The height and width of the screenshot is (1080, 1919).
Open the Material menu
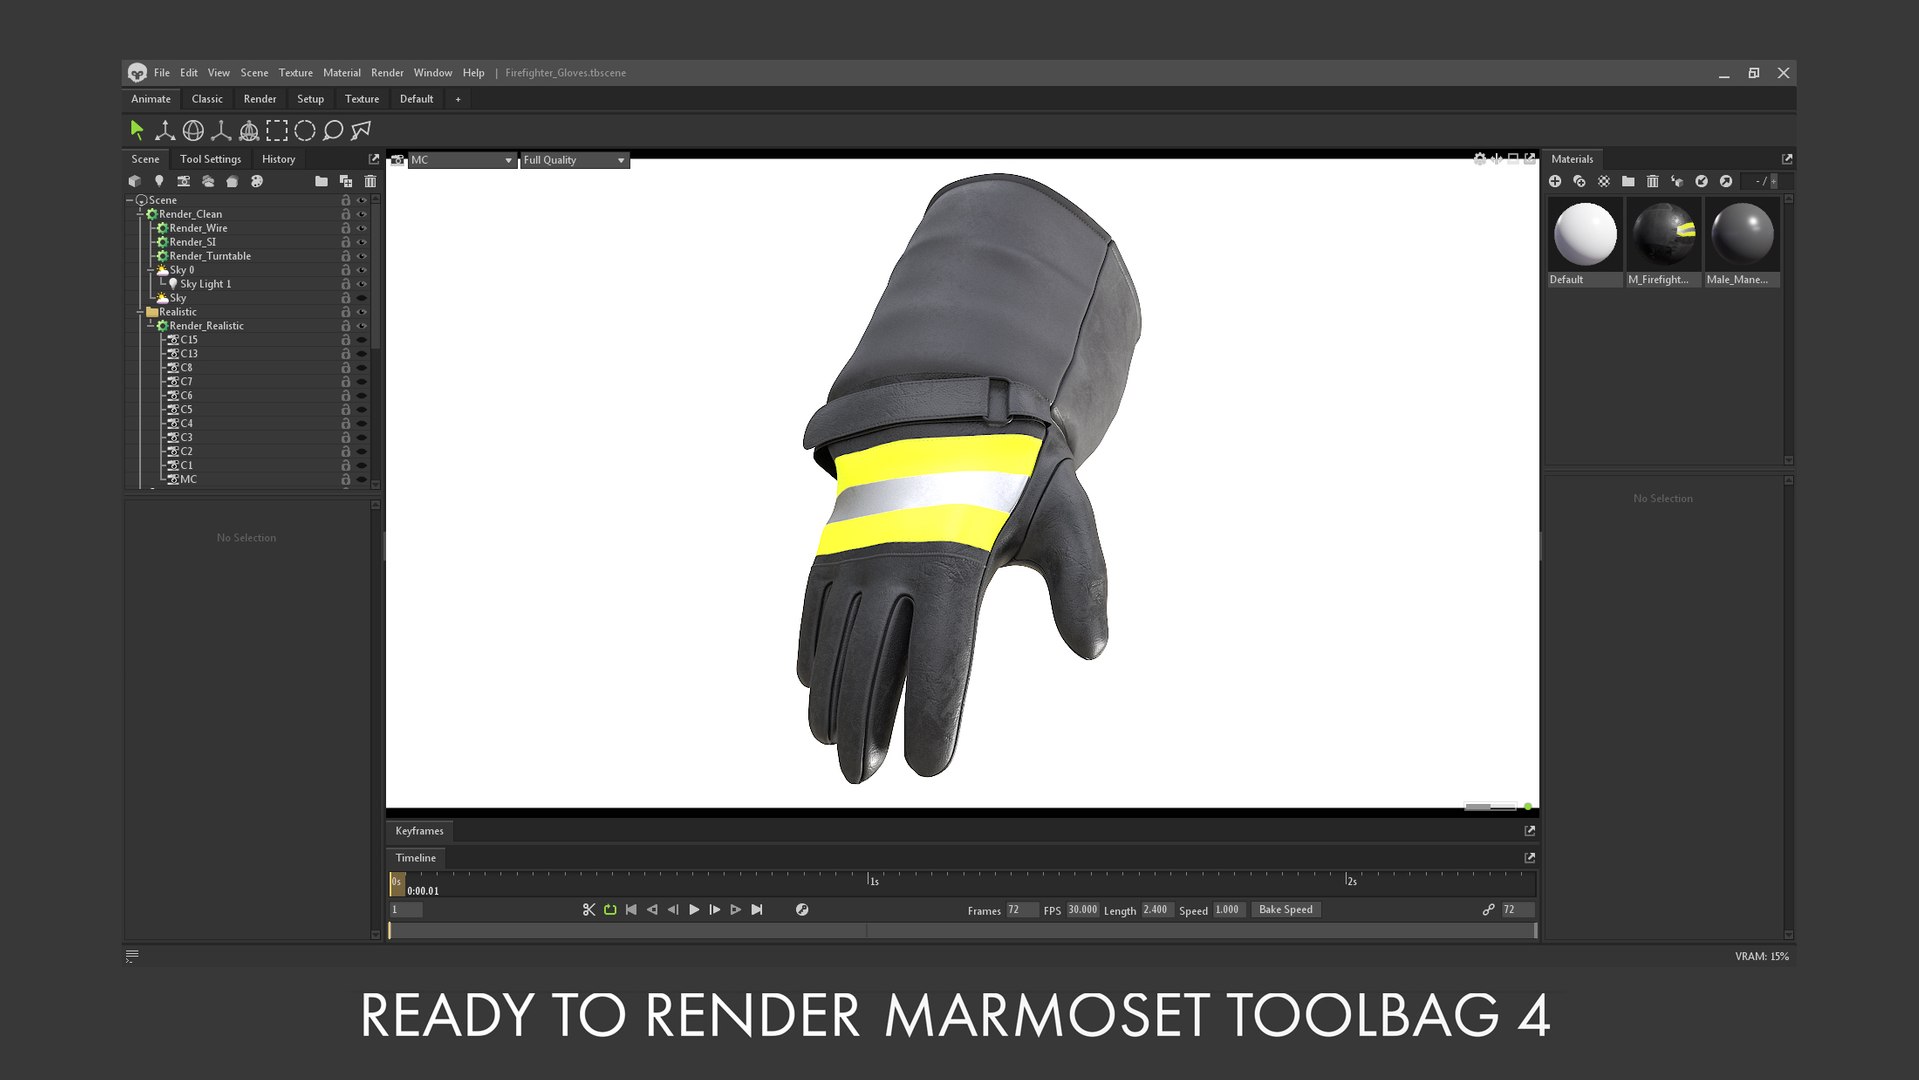coord(341,73)
